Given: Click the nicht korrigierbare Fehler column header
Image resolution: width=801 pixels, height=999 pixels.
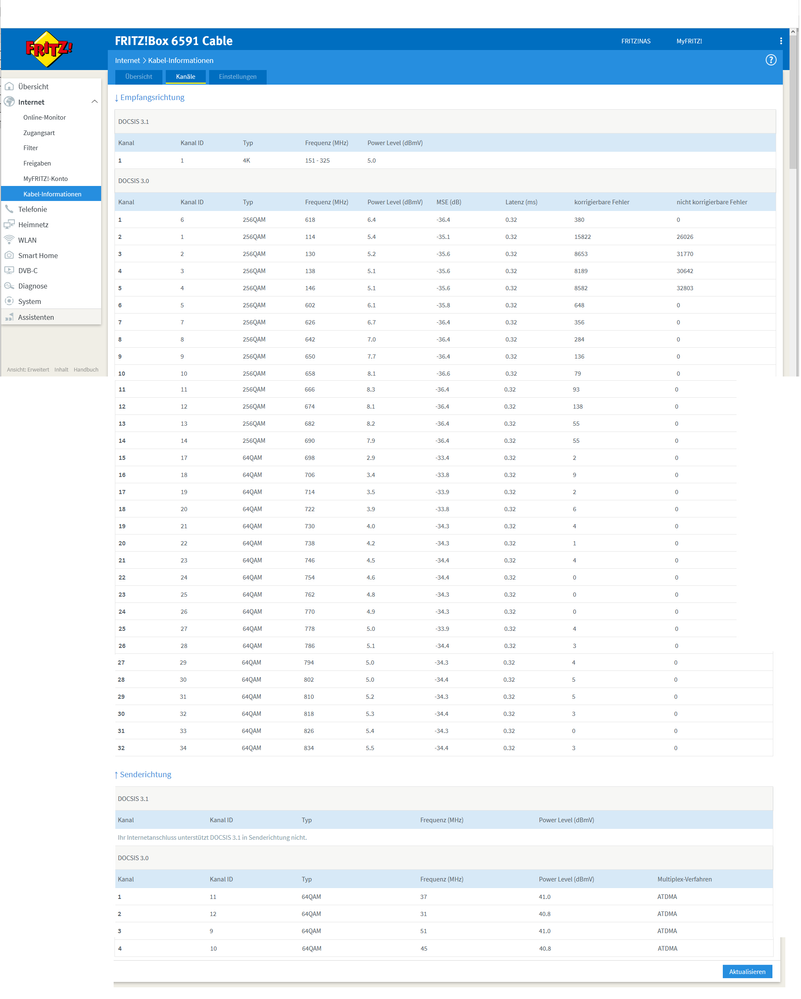Looking at the screenshot, I should click(712, 202).
